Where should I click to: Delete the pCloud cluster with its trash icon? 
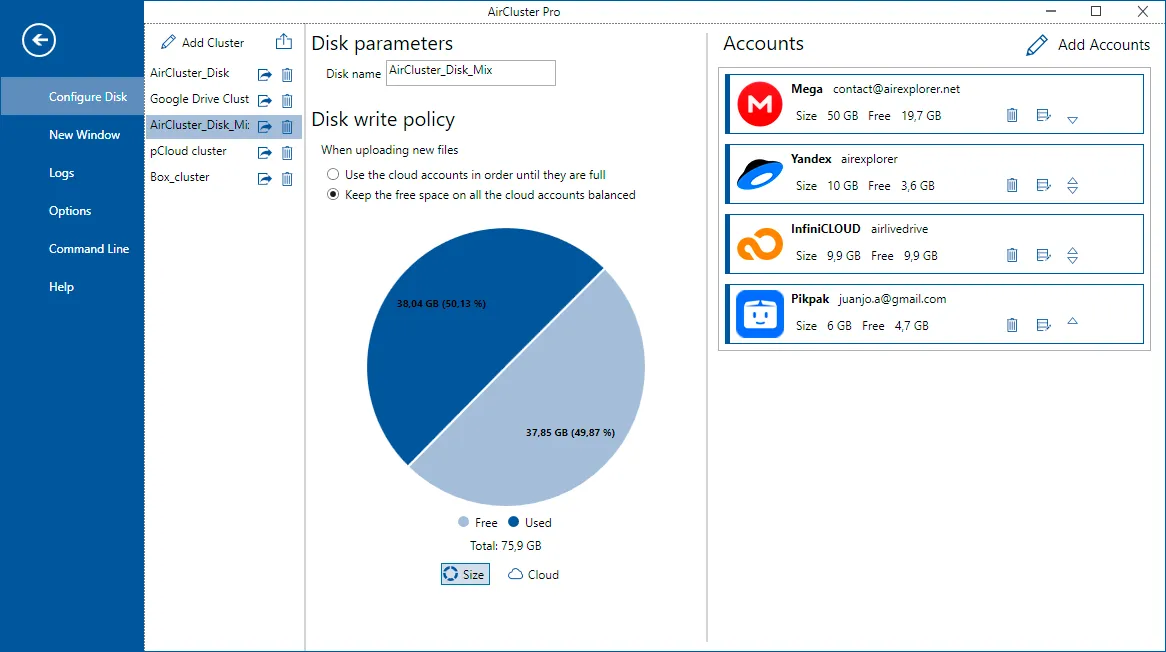[287, 153]
